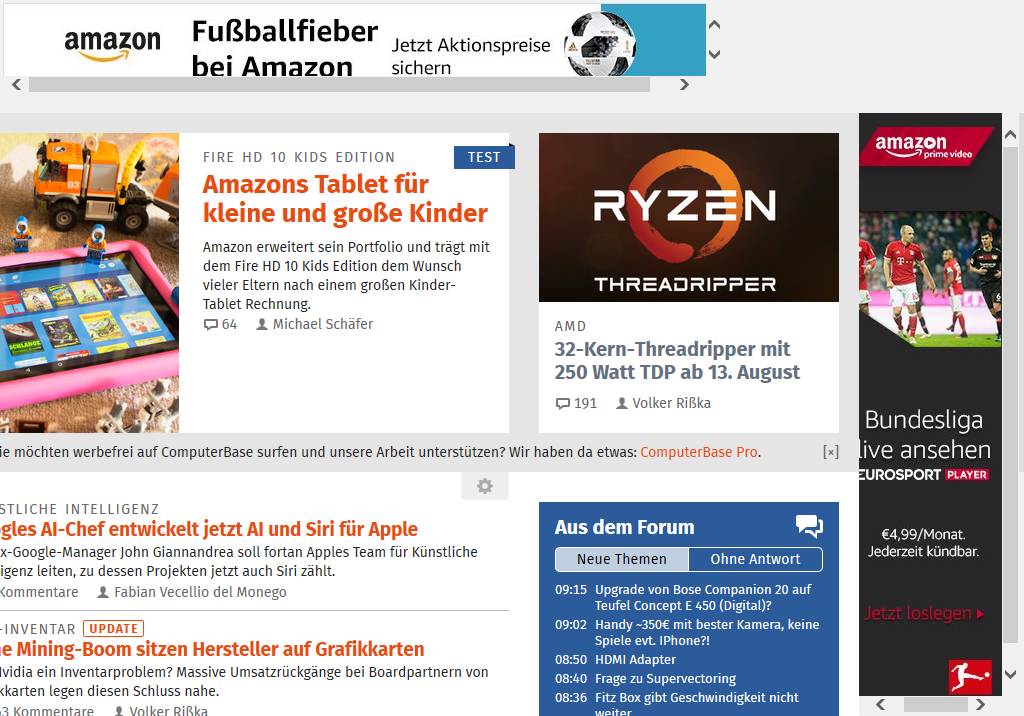Click Aus dem Forum heading
This screenshot has height=716, width=1024.
click(x=624, y=527)
